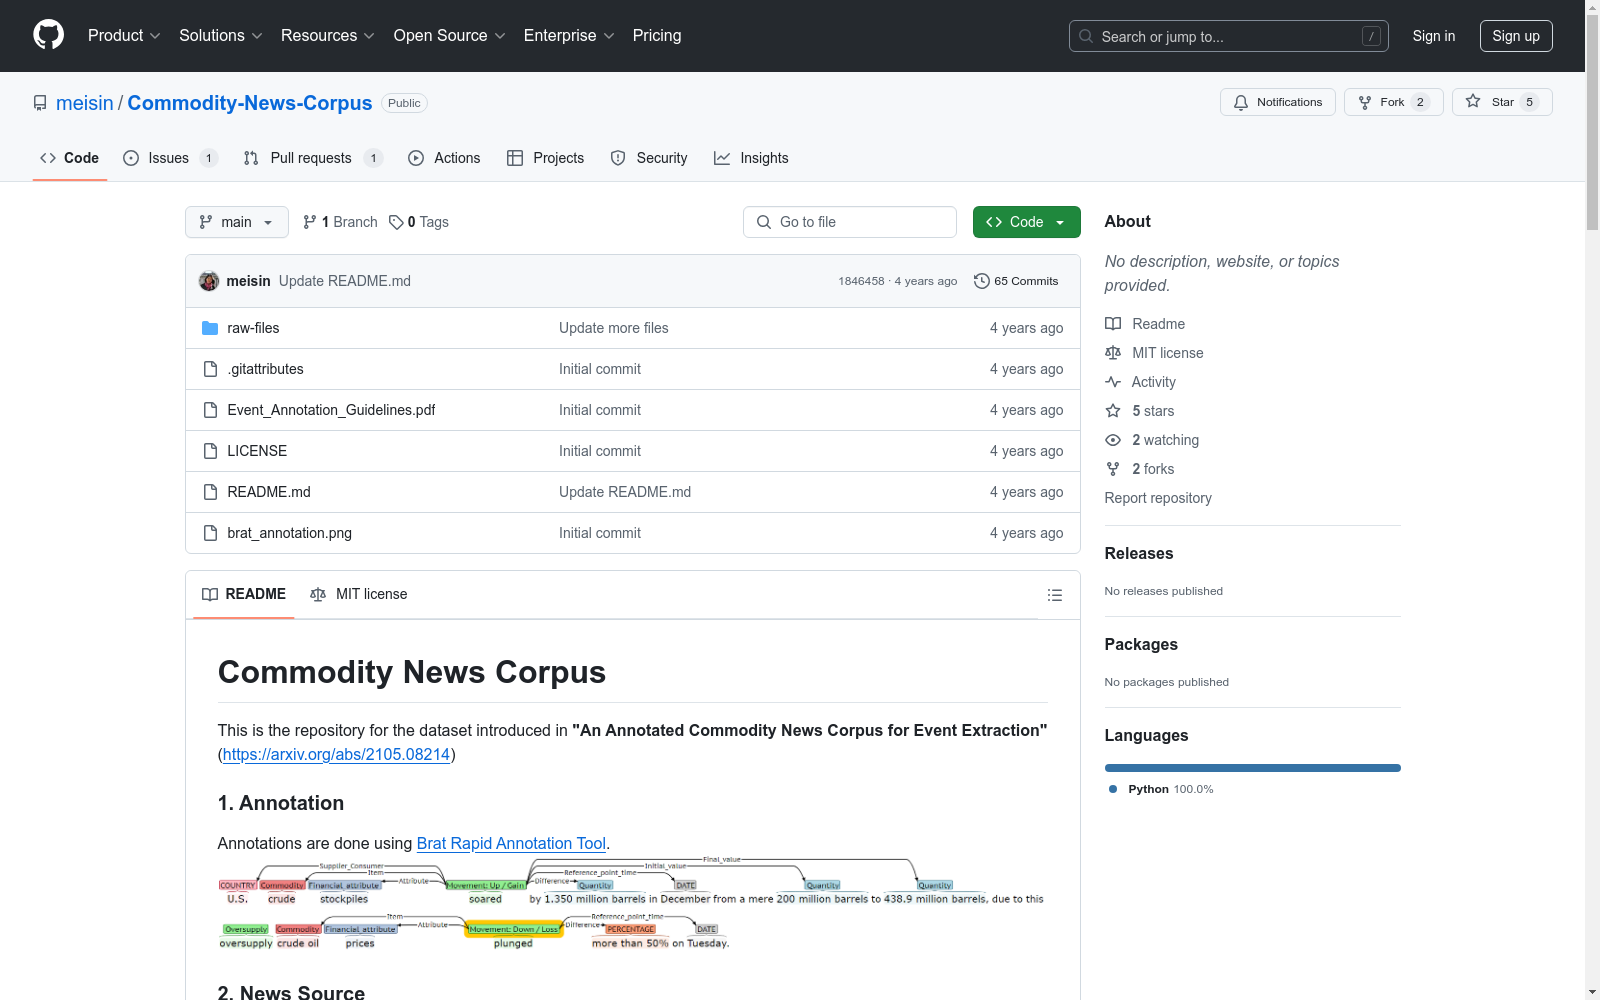
Task: Click the 'Update README.md' latest commit message
Action: tap(345, 281)
